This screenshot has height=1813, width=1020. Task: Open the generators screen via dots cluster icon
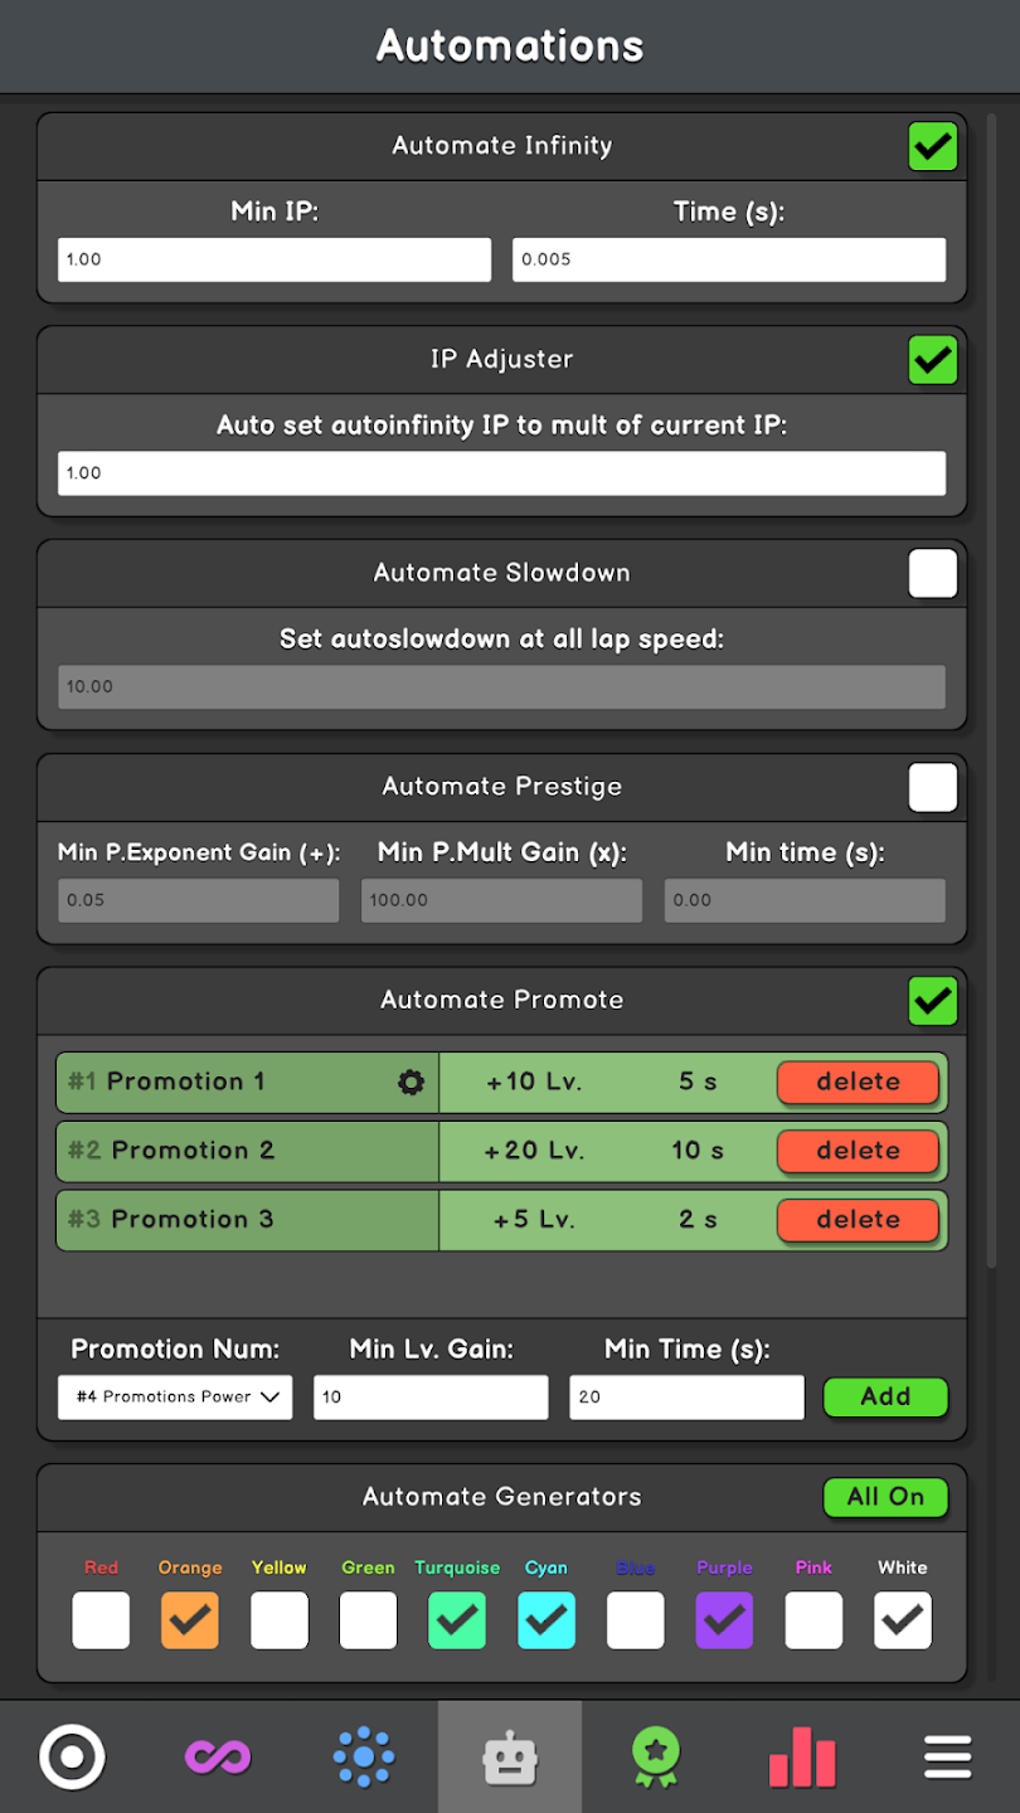pyautogui.click(x=364, y=1757)
